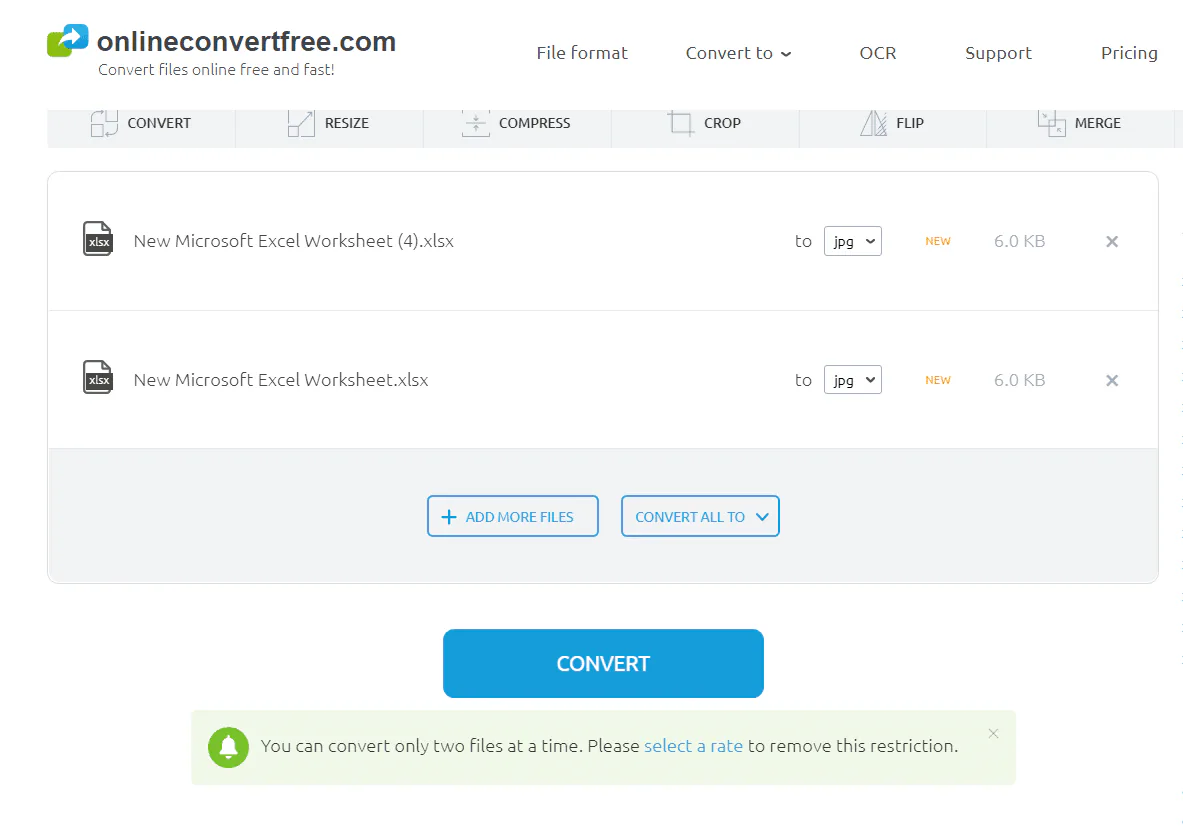The width and height of the screenshot is (1183, 838).
Task: Select the Resize tool icon
Action: point(301,123)
